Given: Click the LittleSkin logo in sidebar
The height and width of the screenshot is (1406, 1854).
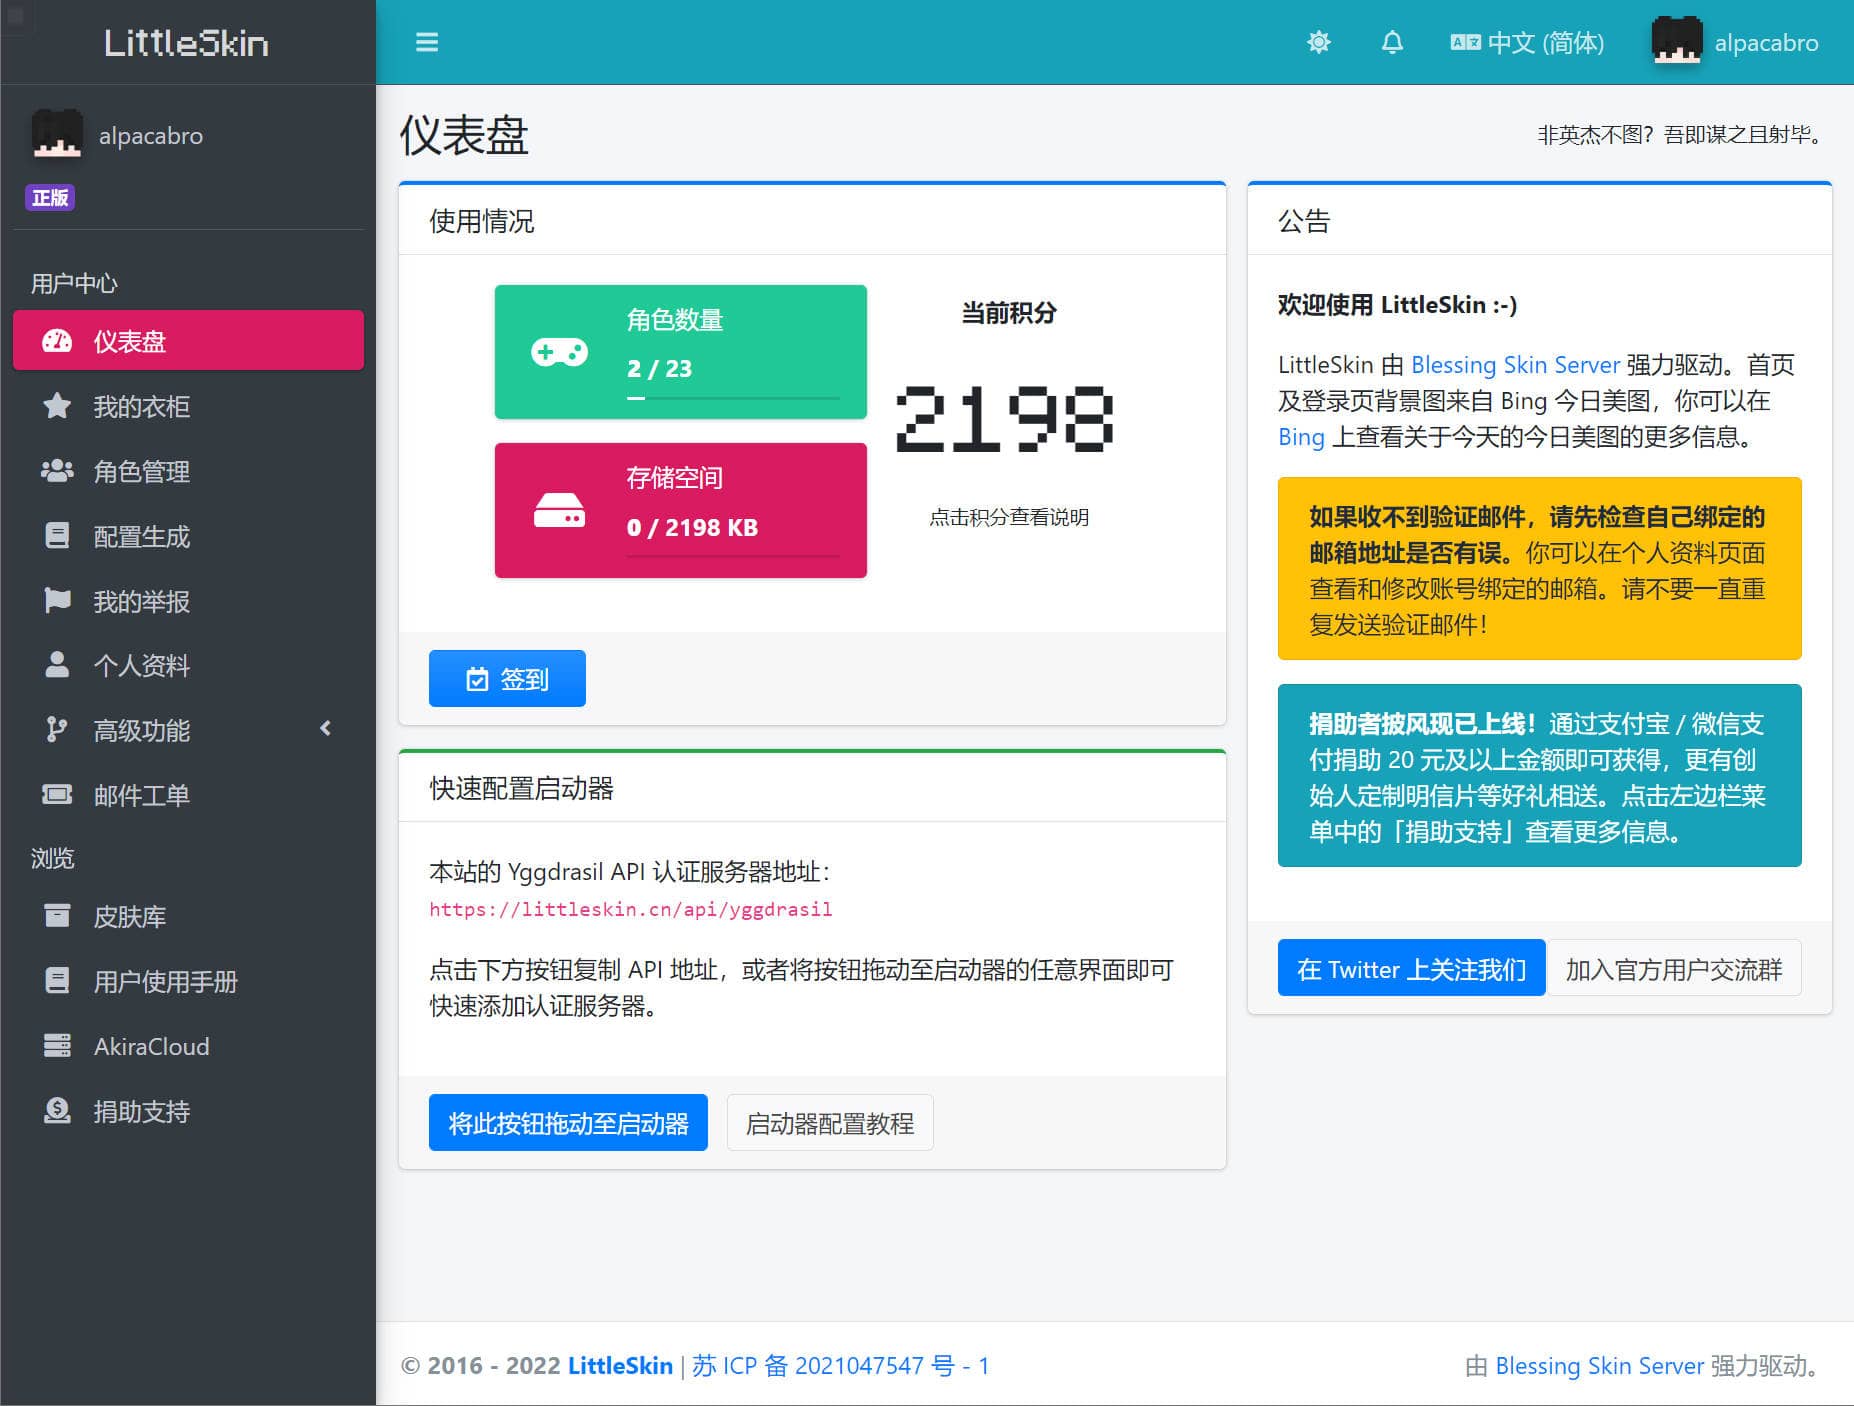Looking at the screenshot, I should (x=187, y=42).
